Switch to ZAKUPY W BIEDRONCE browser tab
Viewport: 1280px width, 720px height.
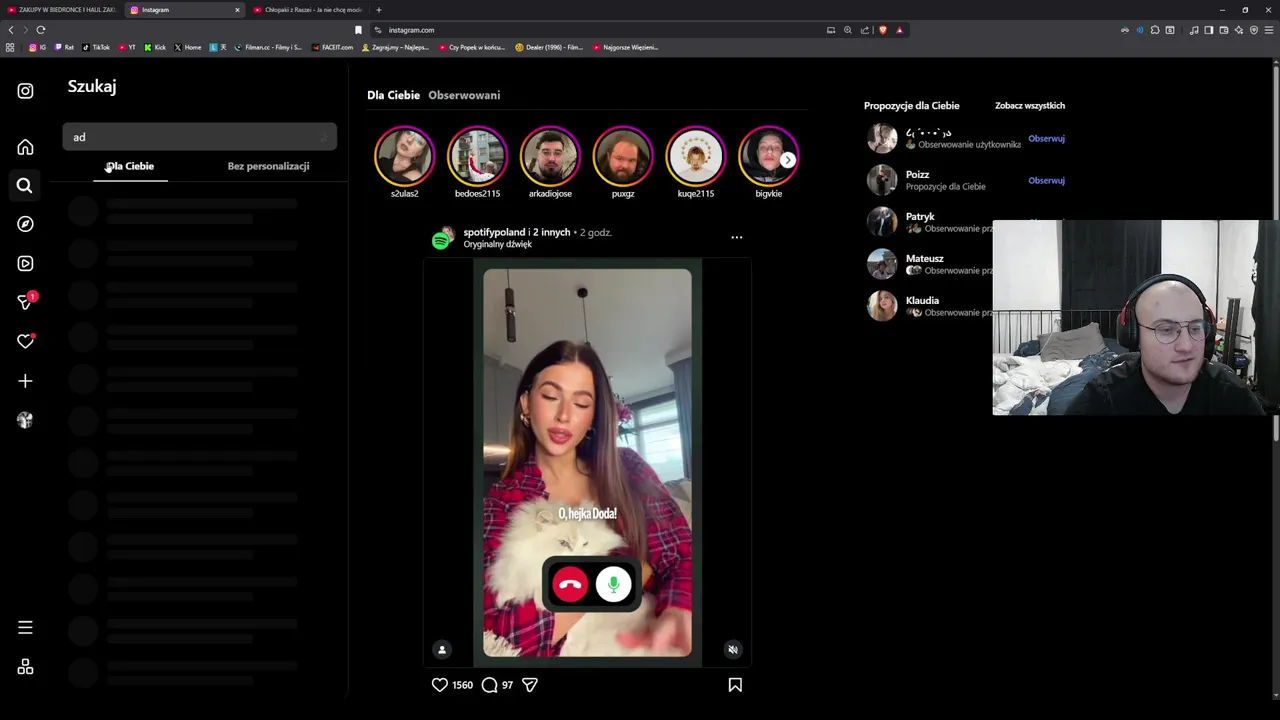(x=62, y=10)
